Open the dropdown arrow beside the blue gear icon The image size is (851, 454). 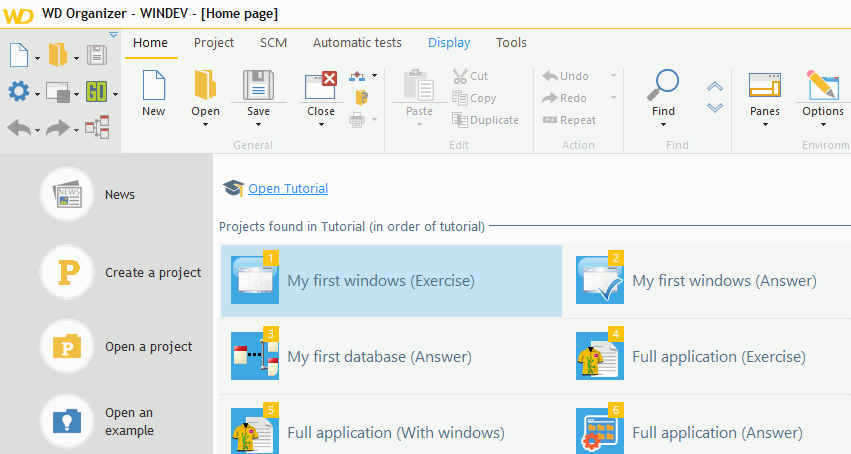[x=37, y=95]
